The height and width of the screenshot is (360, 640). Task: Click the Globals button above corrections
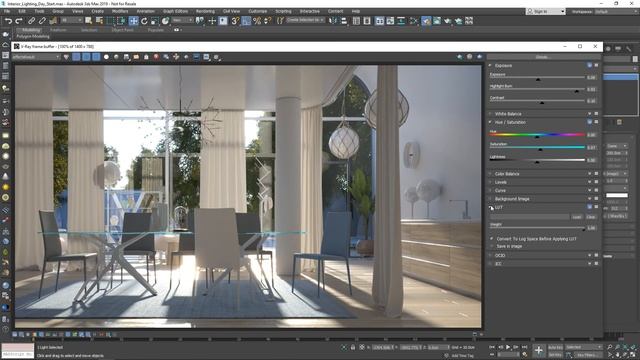coord(542,57)
